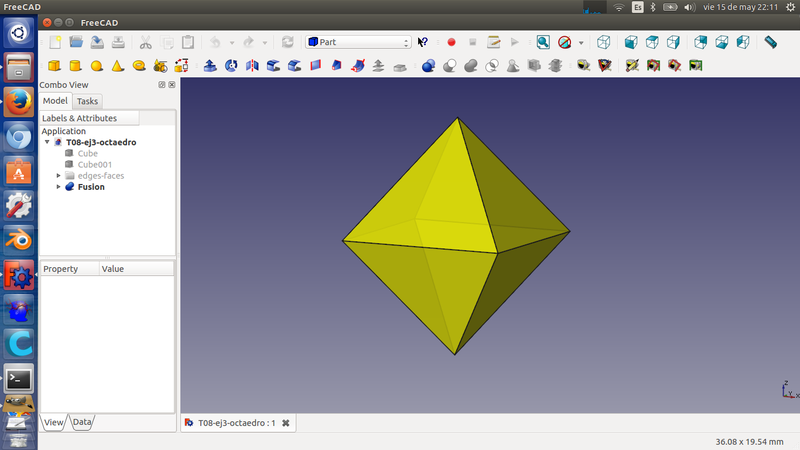Choose the Mirror tool in Part toolbar
800x450 pixels.
252,66
